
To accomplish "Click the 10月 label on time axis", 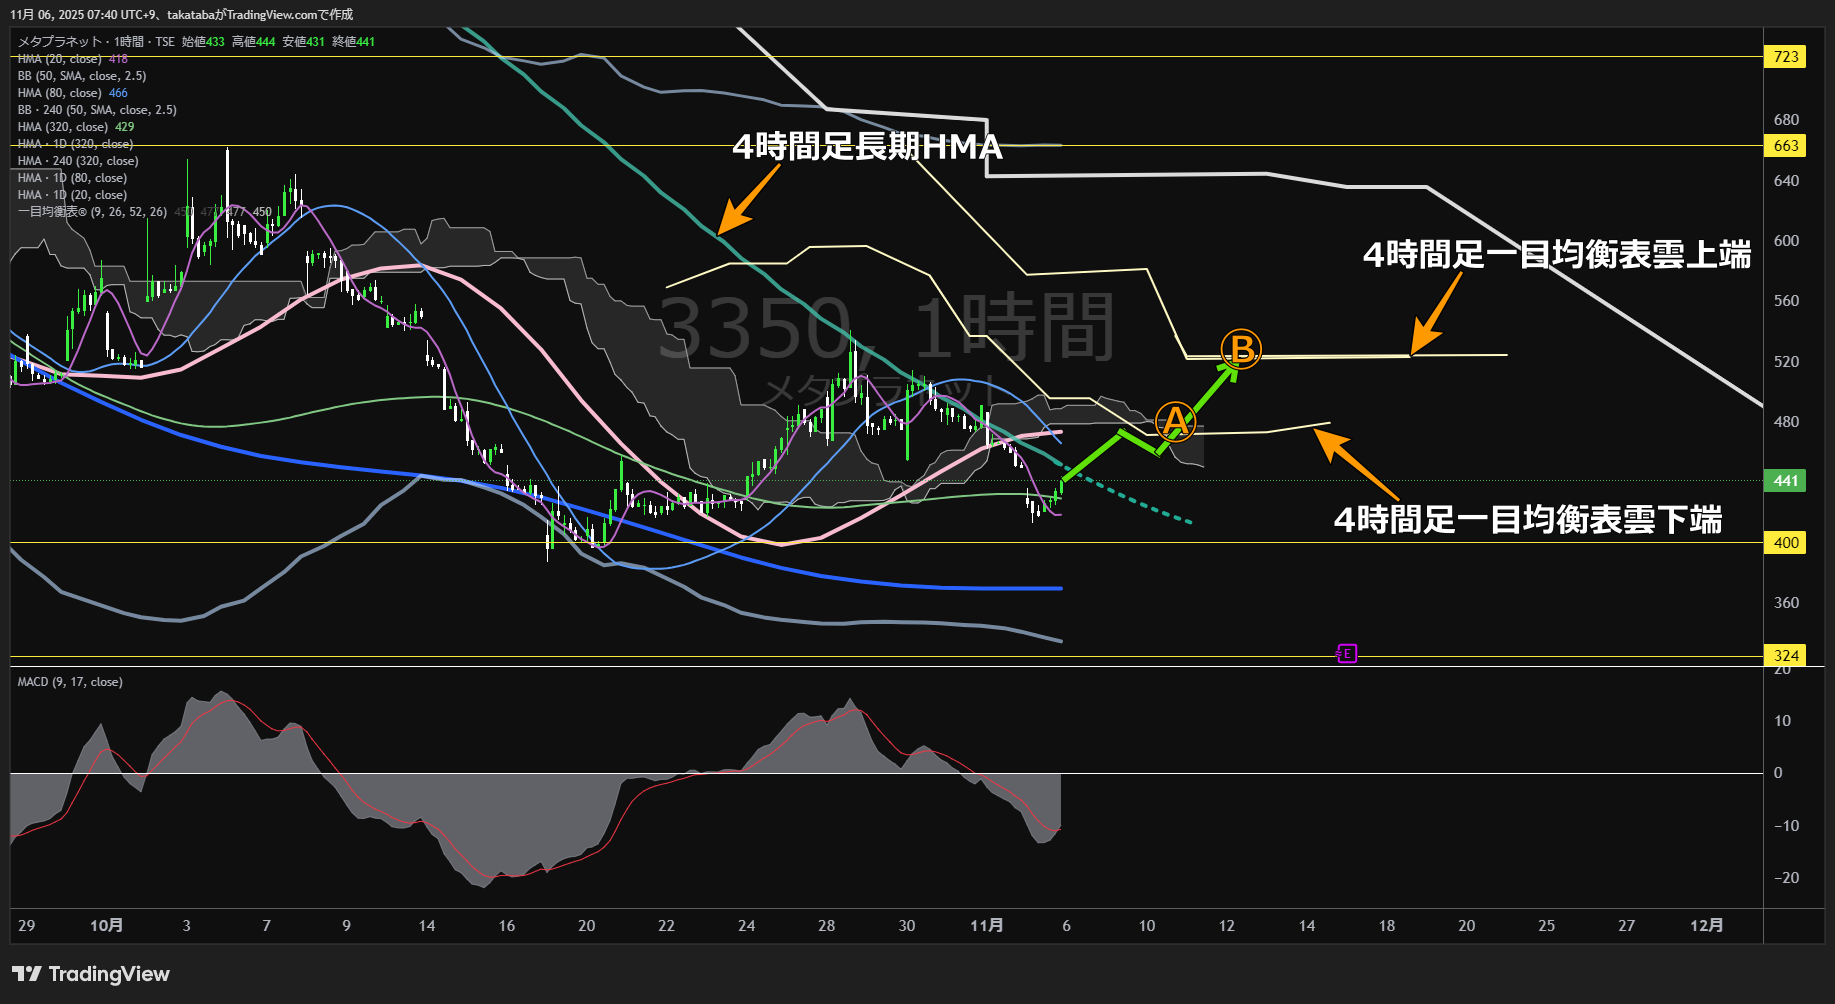I will pos(107,926).
